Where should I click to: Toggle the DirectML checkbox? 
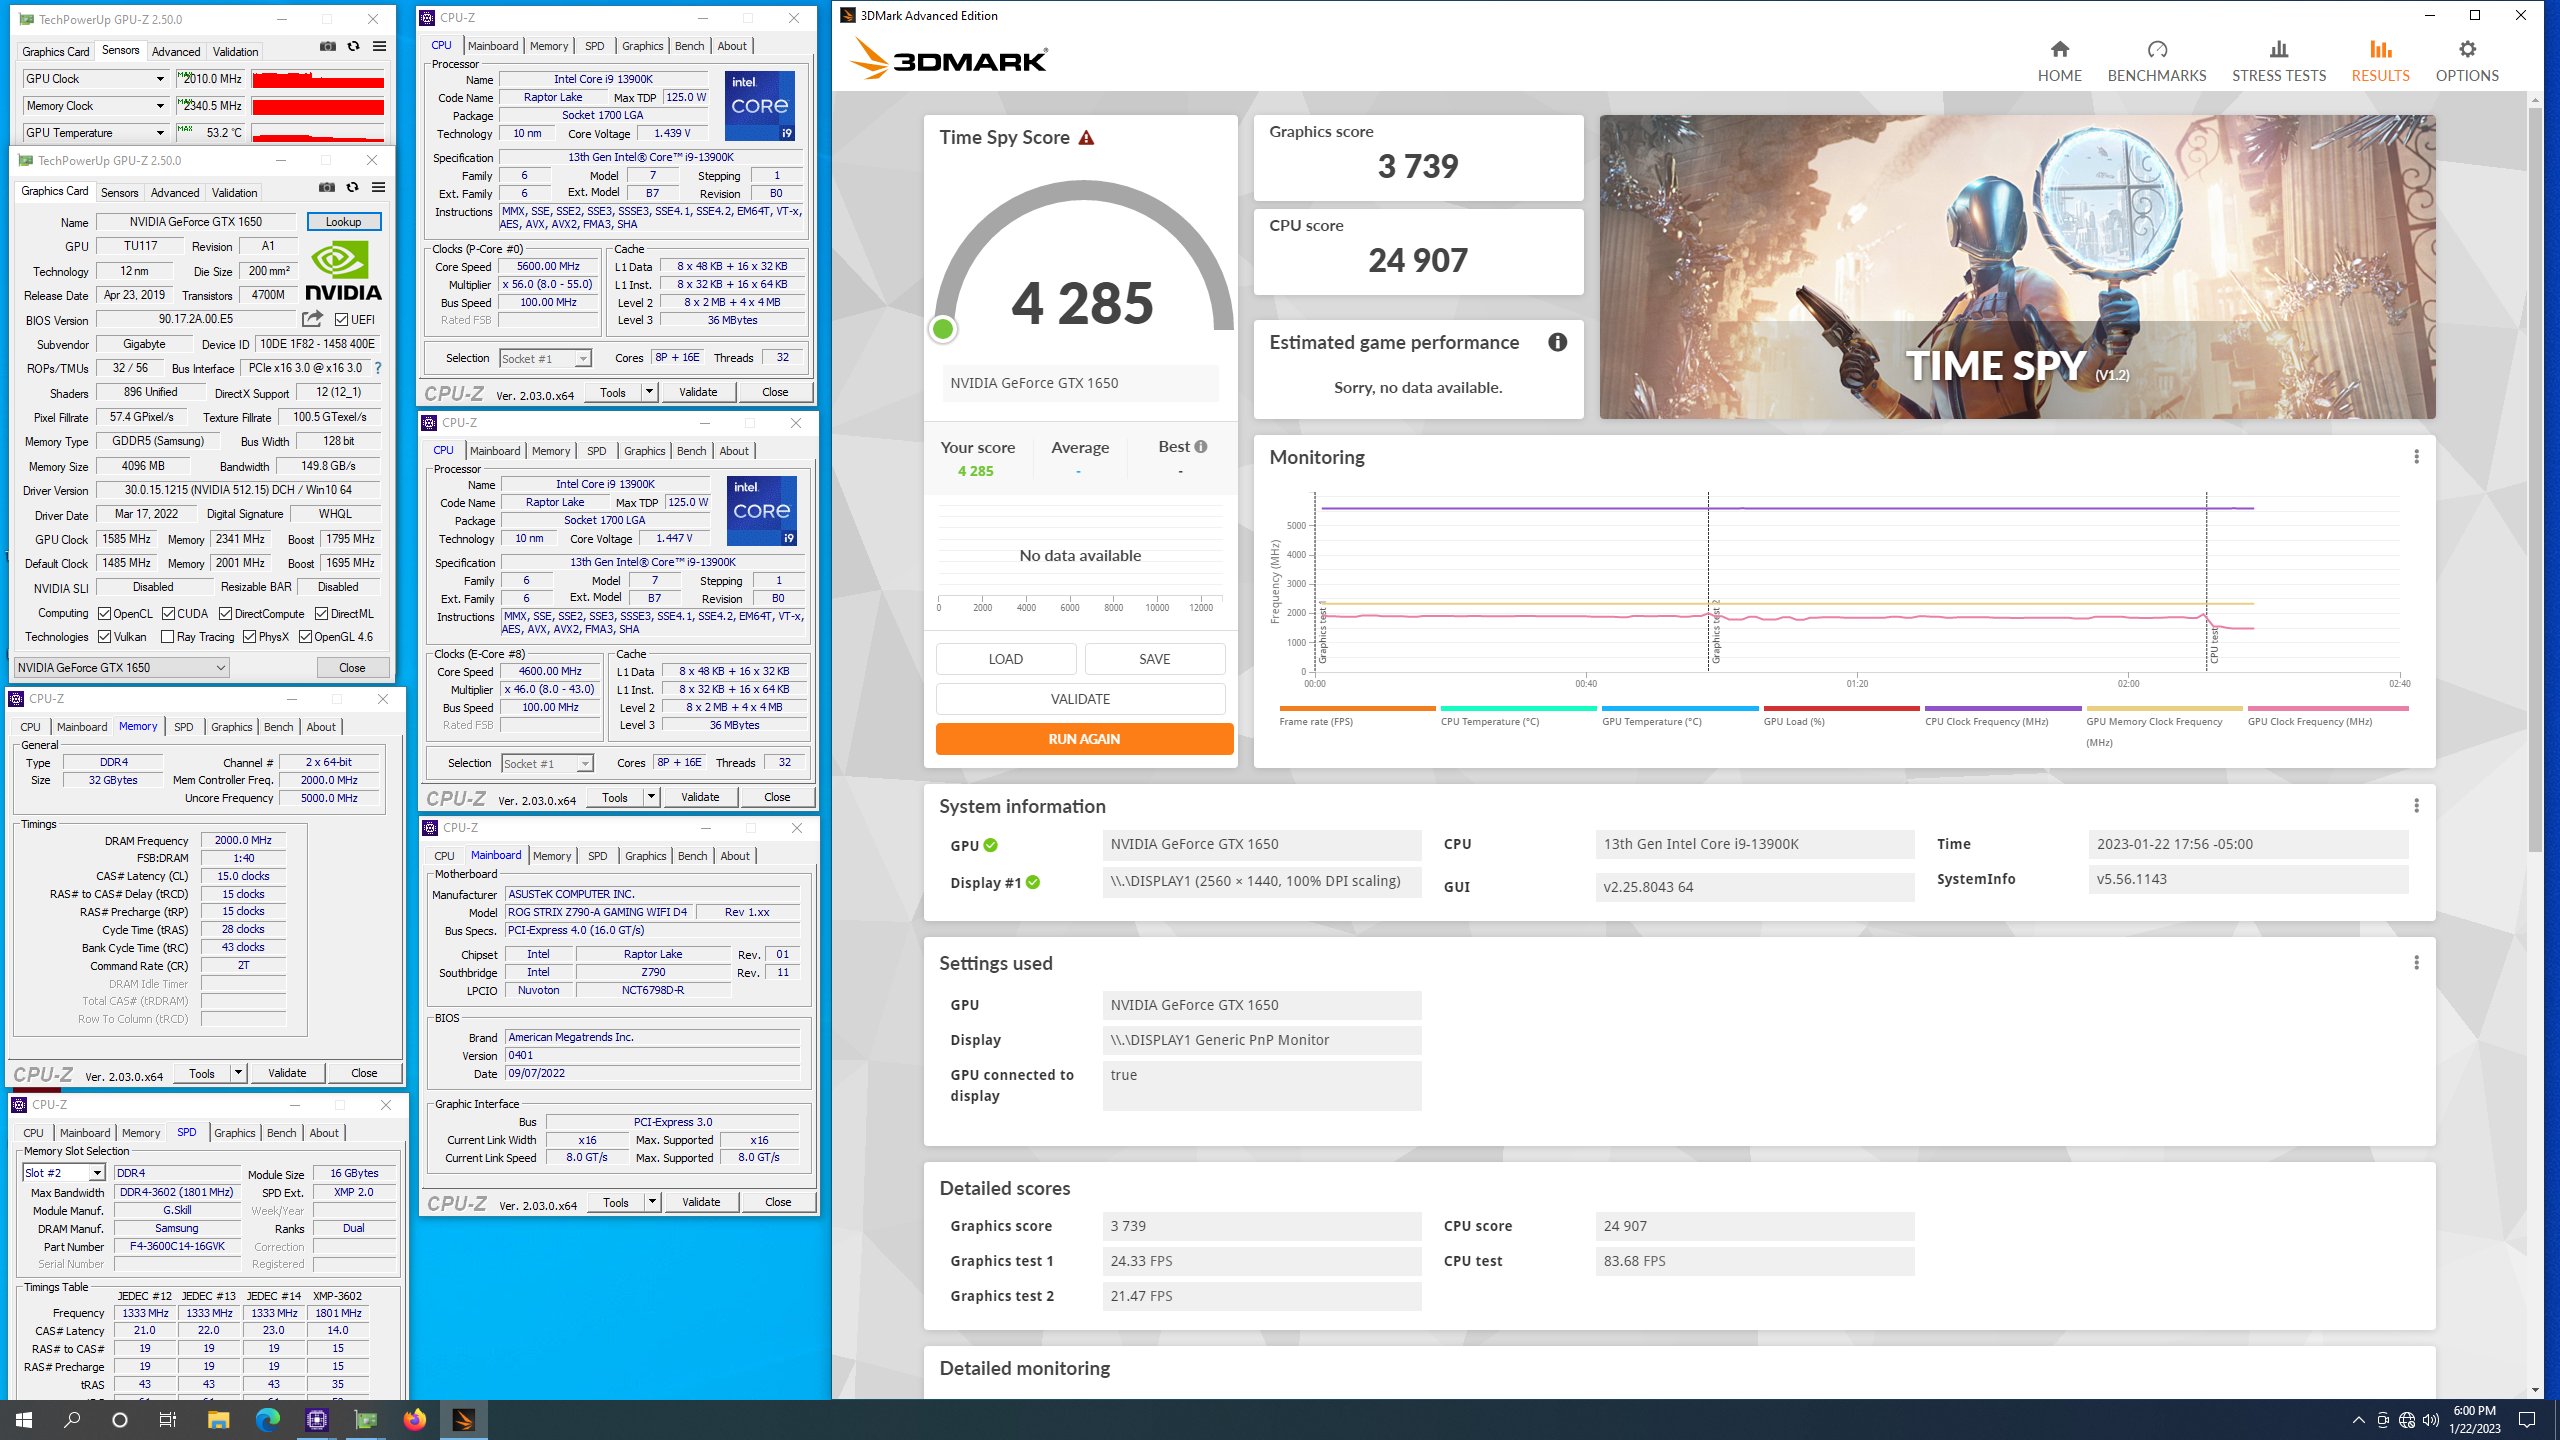(321, 614)
